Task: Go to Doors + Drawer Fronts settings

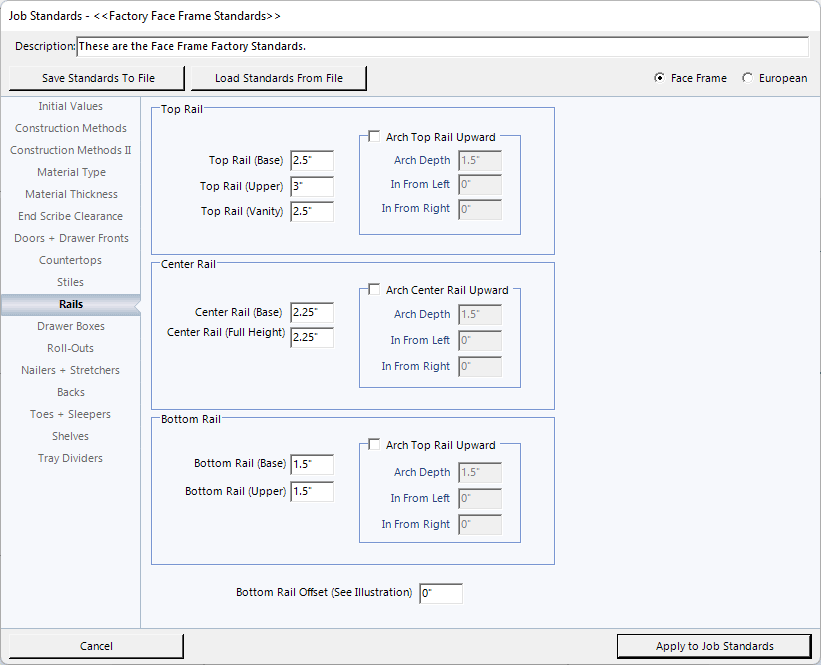Action: 70,238
